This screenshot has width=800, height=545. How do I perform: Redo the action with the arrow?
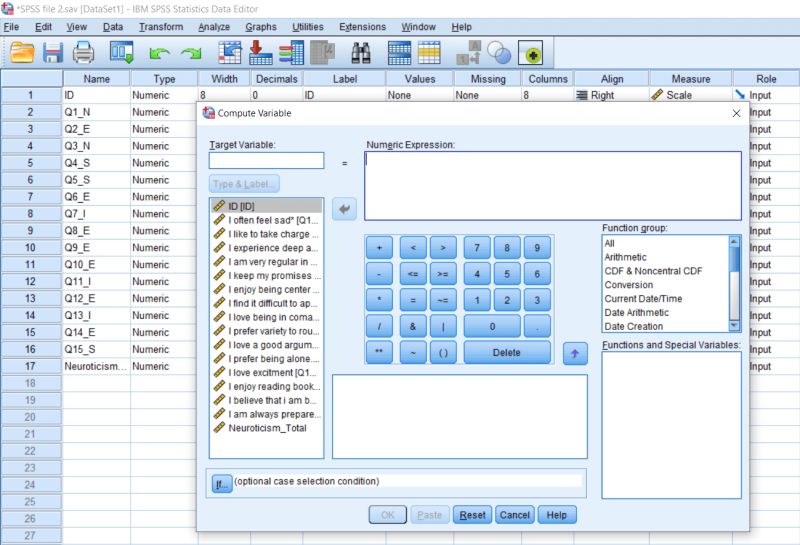click(191, 53)
